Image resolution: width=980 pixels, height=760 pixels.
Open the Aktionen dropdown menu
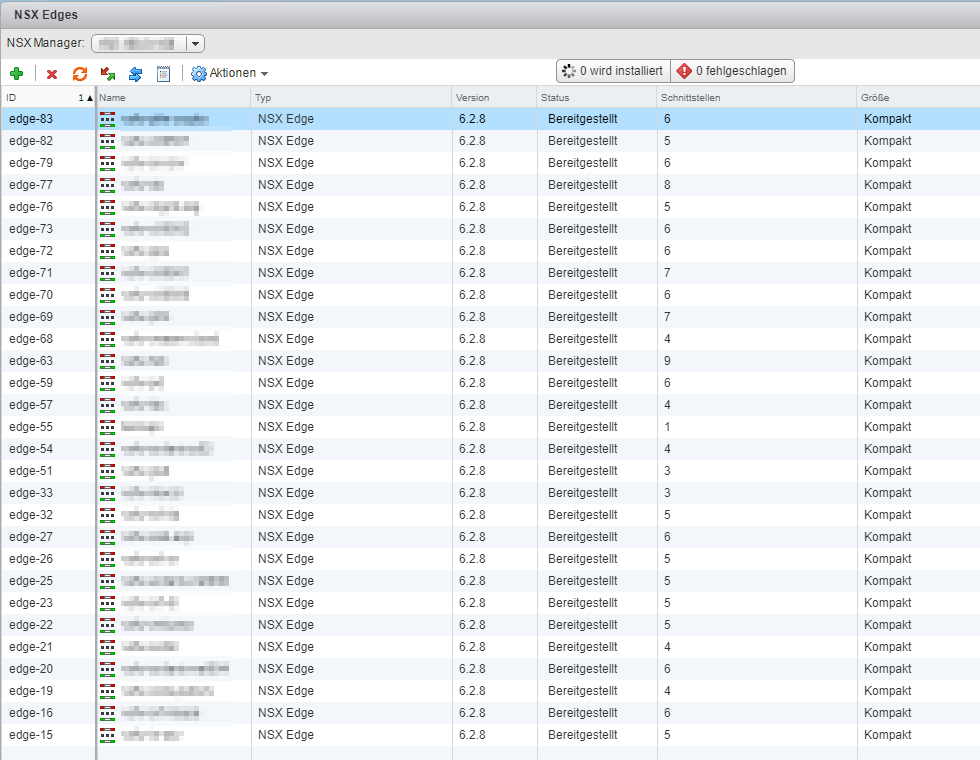[x=230, y=74]
